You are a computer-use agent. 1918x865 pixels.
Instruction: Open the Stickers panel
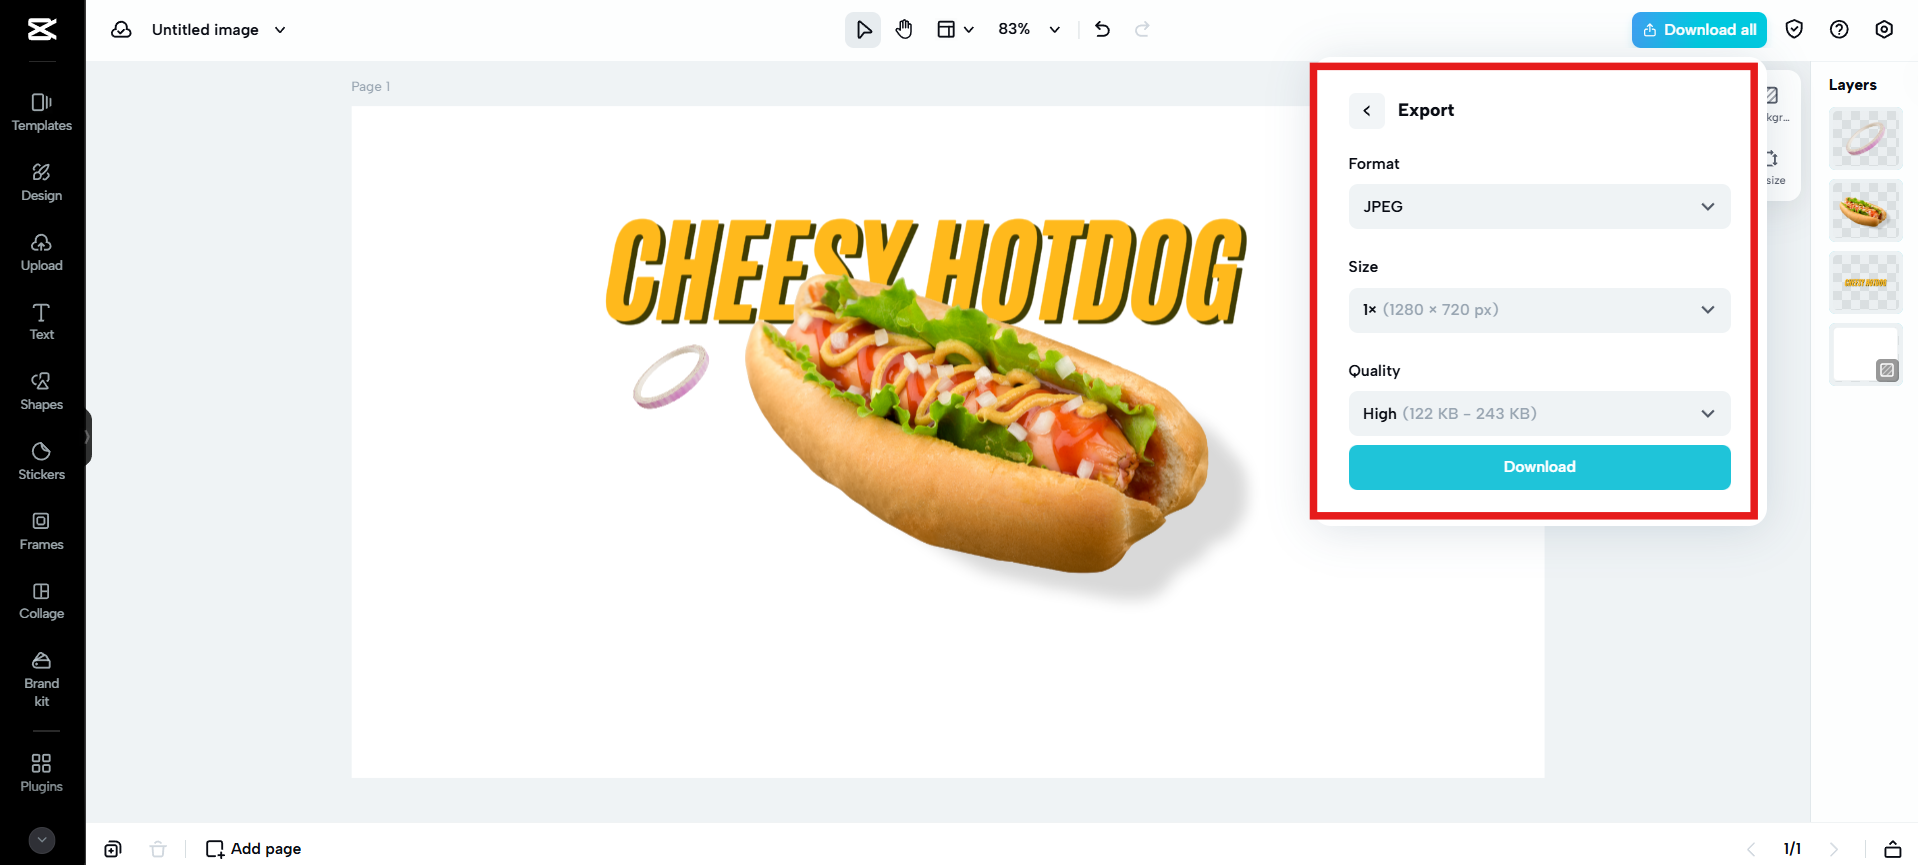coord(42,461)
